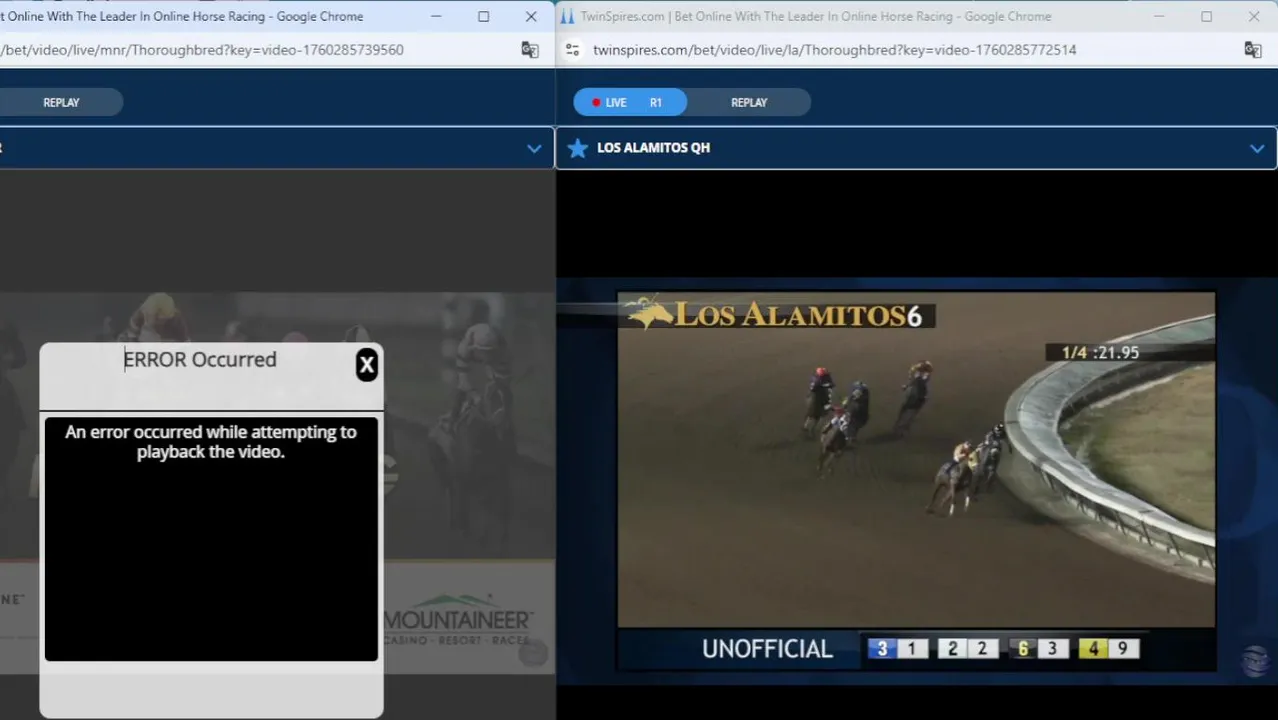This screenshot has width=1278, height=720.
Task: Maximize the right Chrome window
Action: [1206, 16]
